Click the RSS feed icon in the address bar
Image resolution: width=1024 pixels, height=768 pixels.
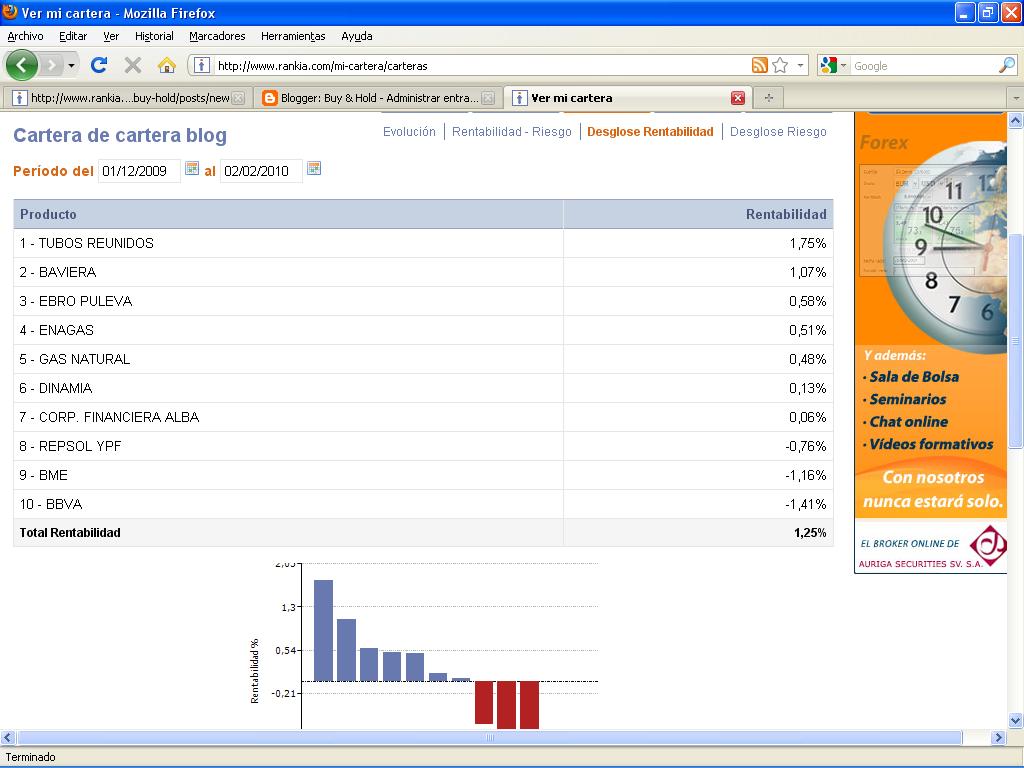click(760, 66)
